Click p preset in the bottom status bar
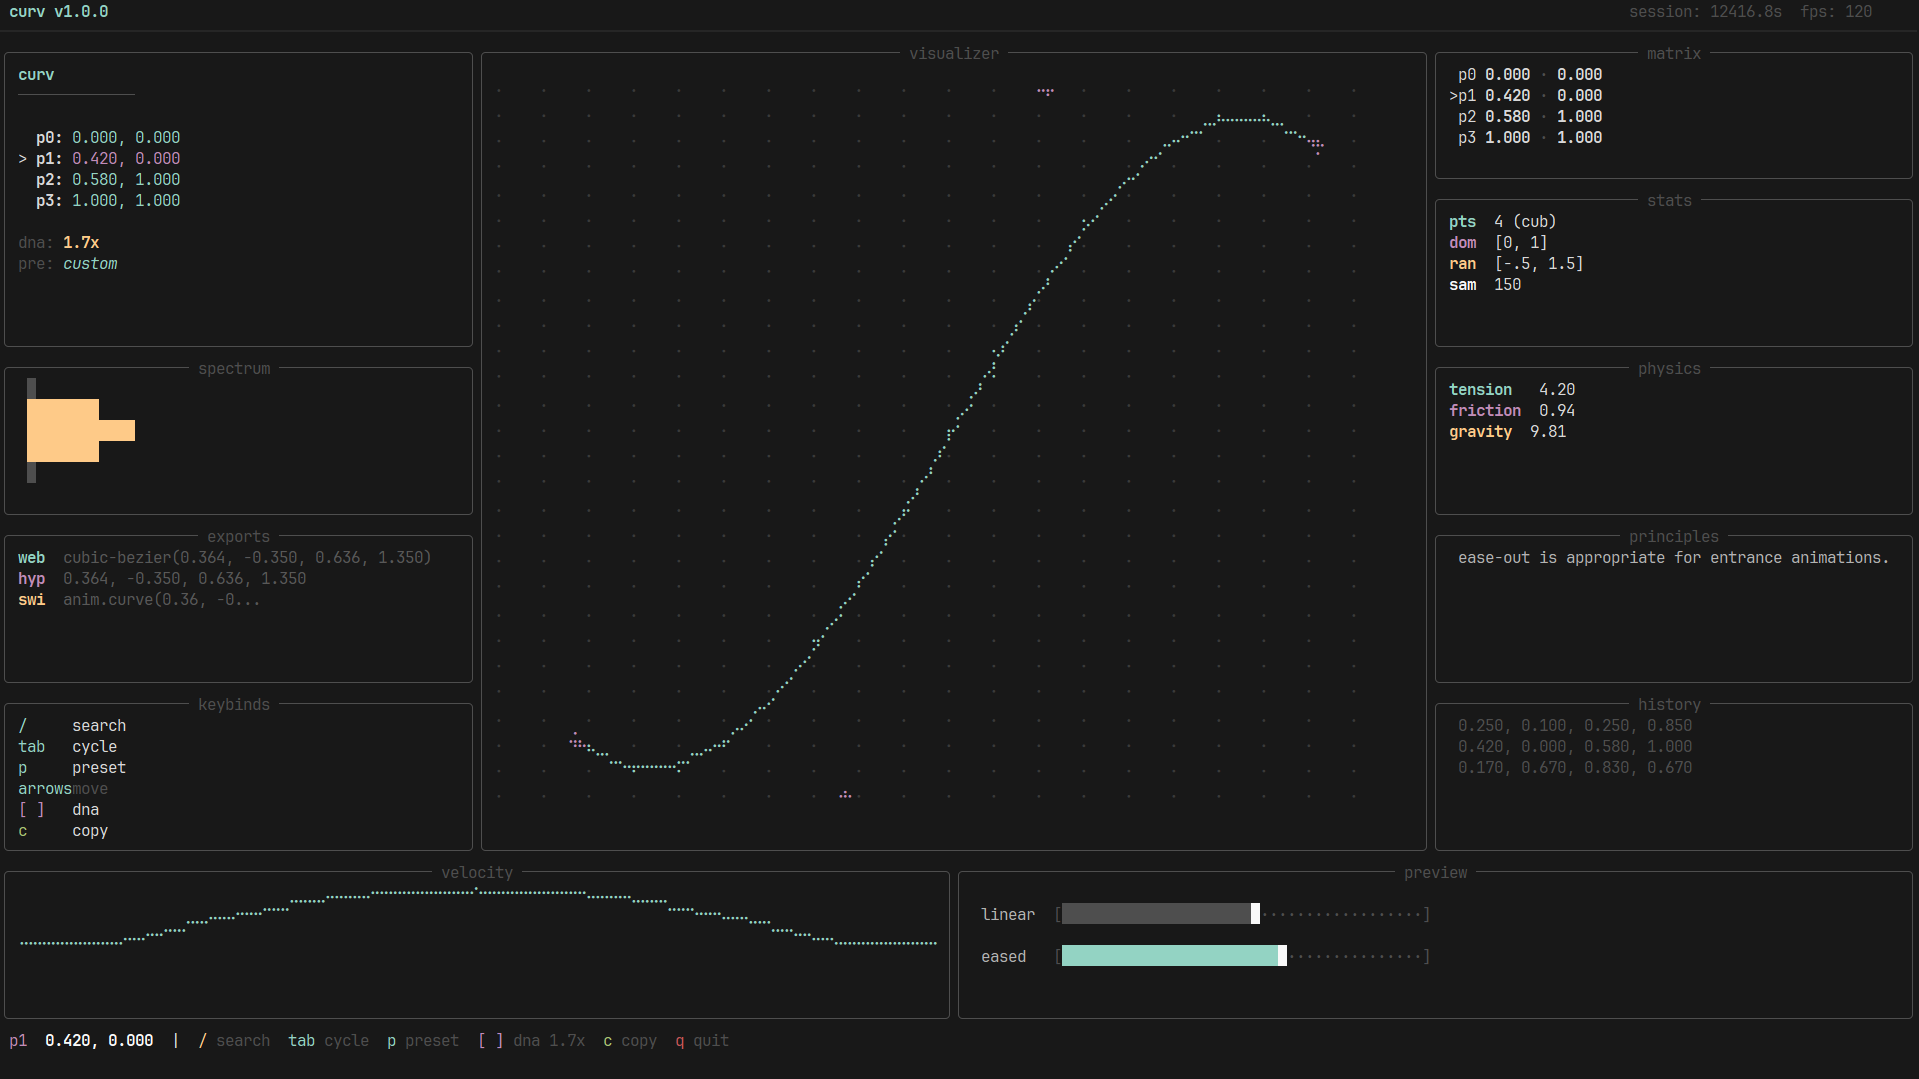This screenshot has width=1919, height=1079. pyautogui.click(x=423, y=1041)
